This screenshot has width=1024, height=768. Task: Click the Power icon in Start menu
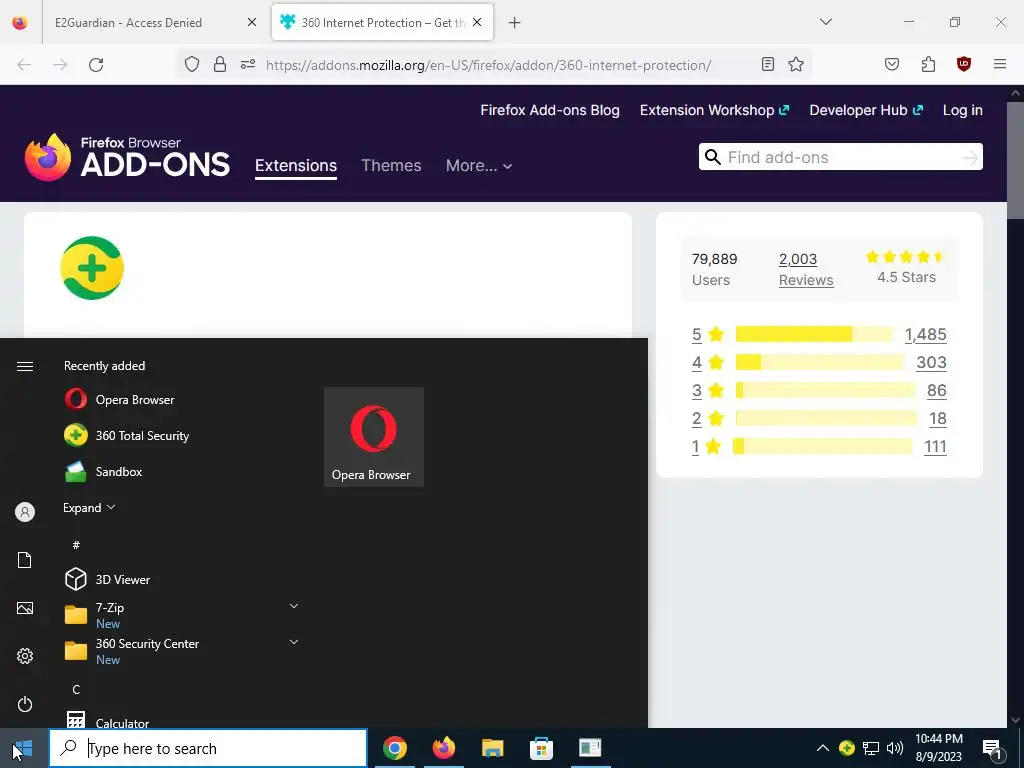tap(25, 704)
